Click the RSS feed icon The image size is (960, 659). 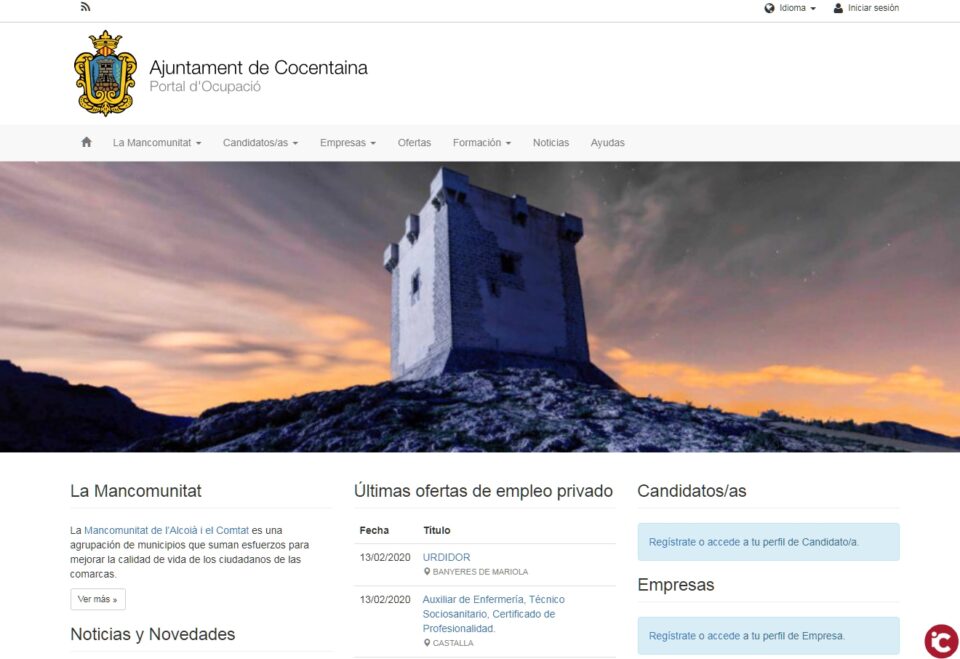coord(84,6)
